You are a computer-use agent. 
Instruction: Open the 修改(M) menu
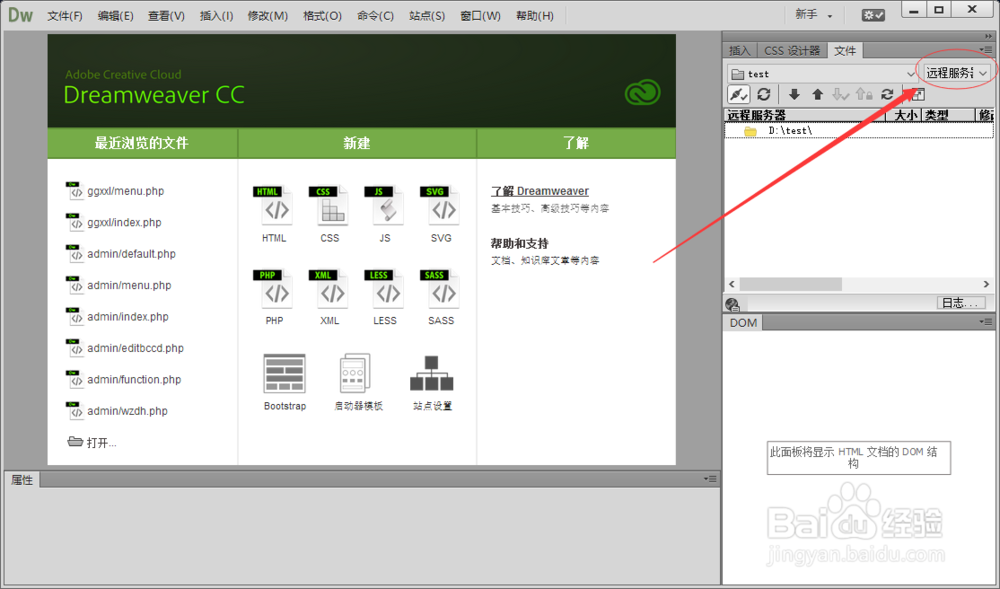(x=268, y=16)
